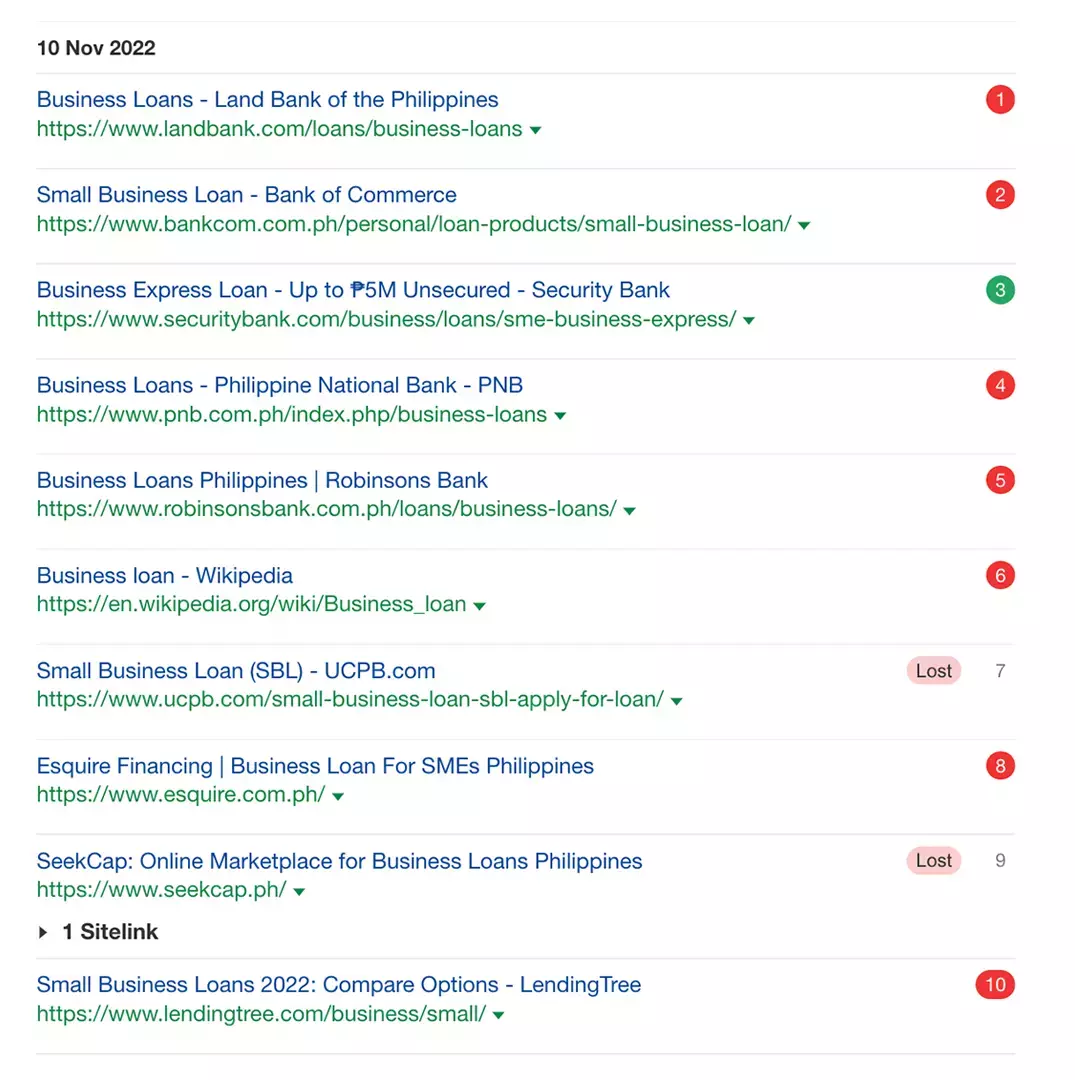Click the red position 10 badge
Viewport: 1075px width, 1080px height.
995,984
